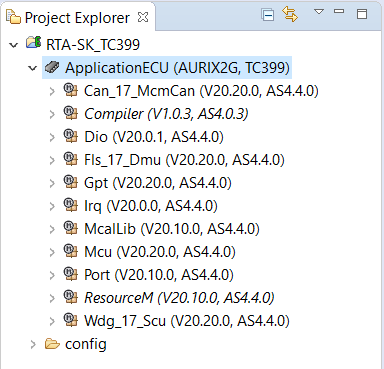The image size is (384, 369).
Task: Click the Collapse All toolbar icon
Action: click(268, 15)
